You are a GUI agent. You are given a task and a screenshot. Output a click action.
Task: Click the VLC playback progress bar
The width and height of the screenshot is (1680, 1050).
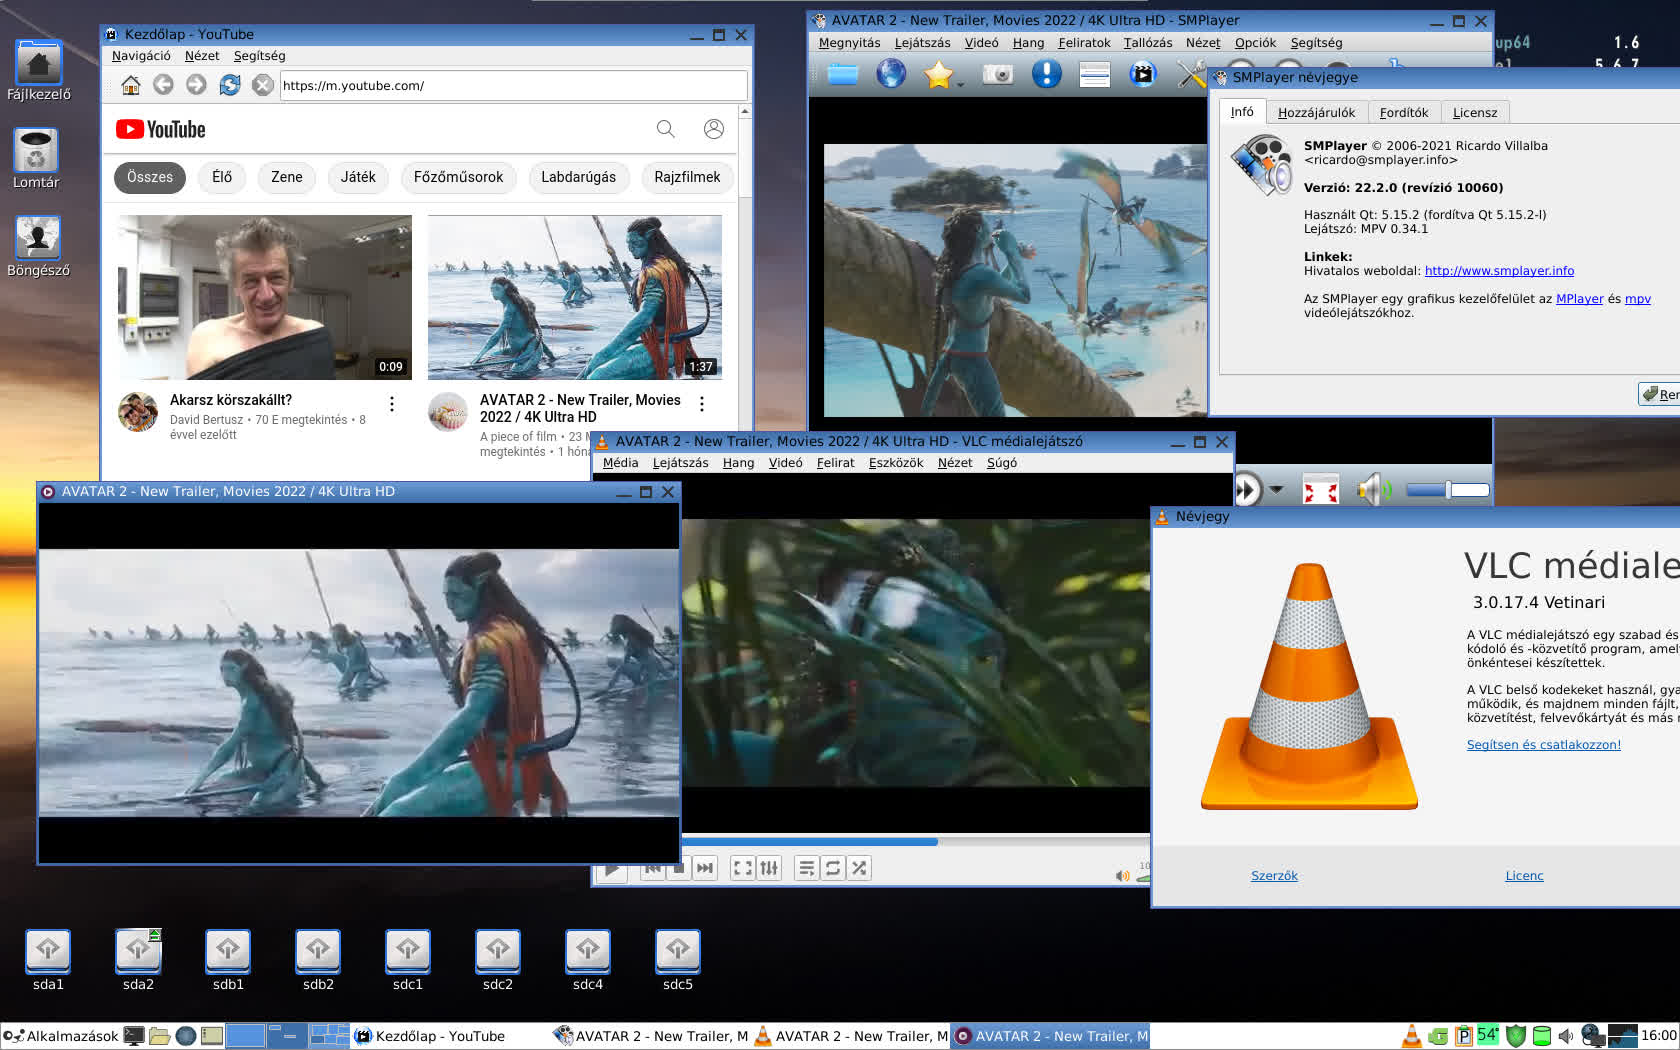tap(915, 842)
